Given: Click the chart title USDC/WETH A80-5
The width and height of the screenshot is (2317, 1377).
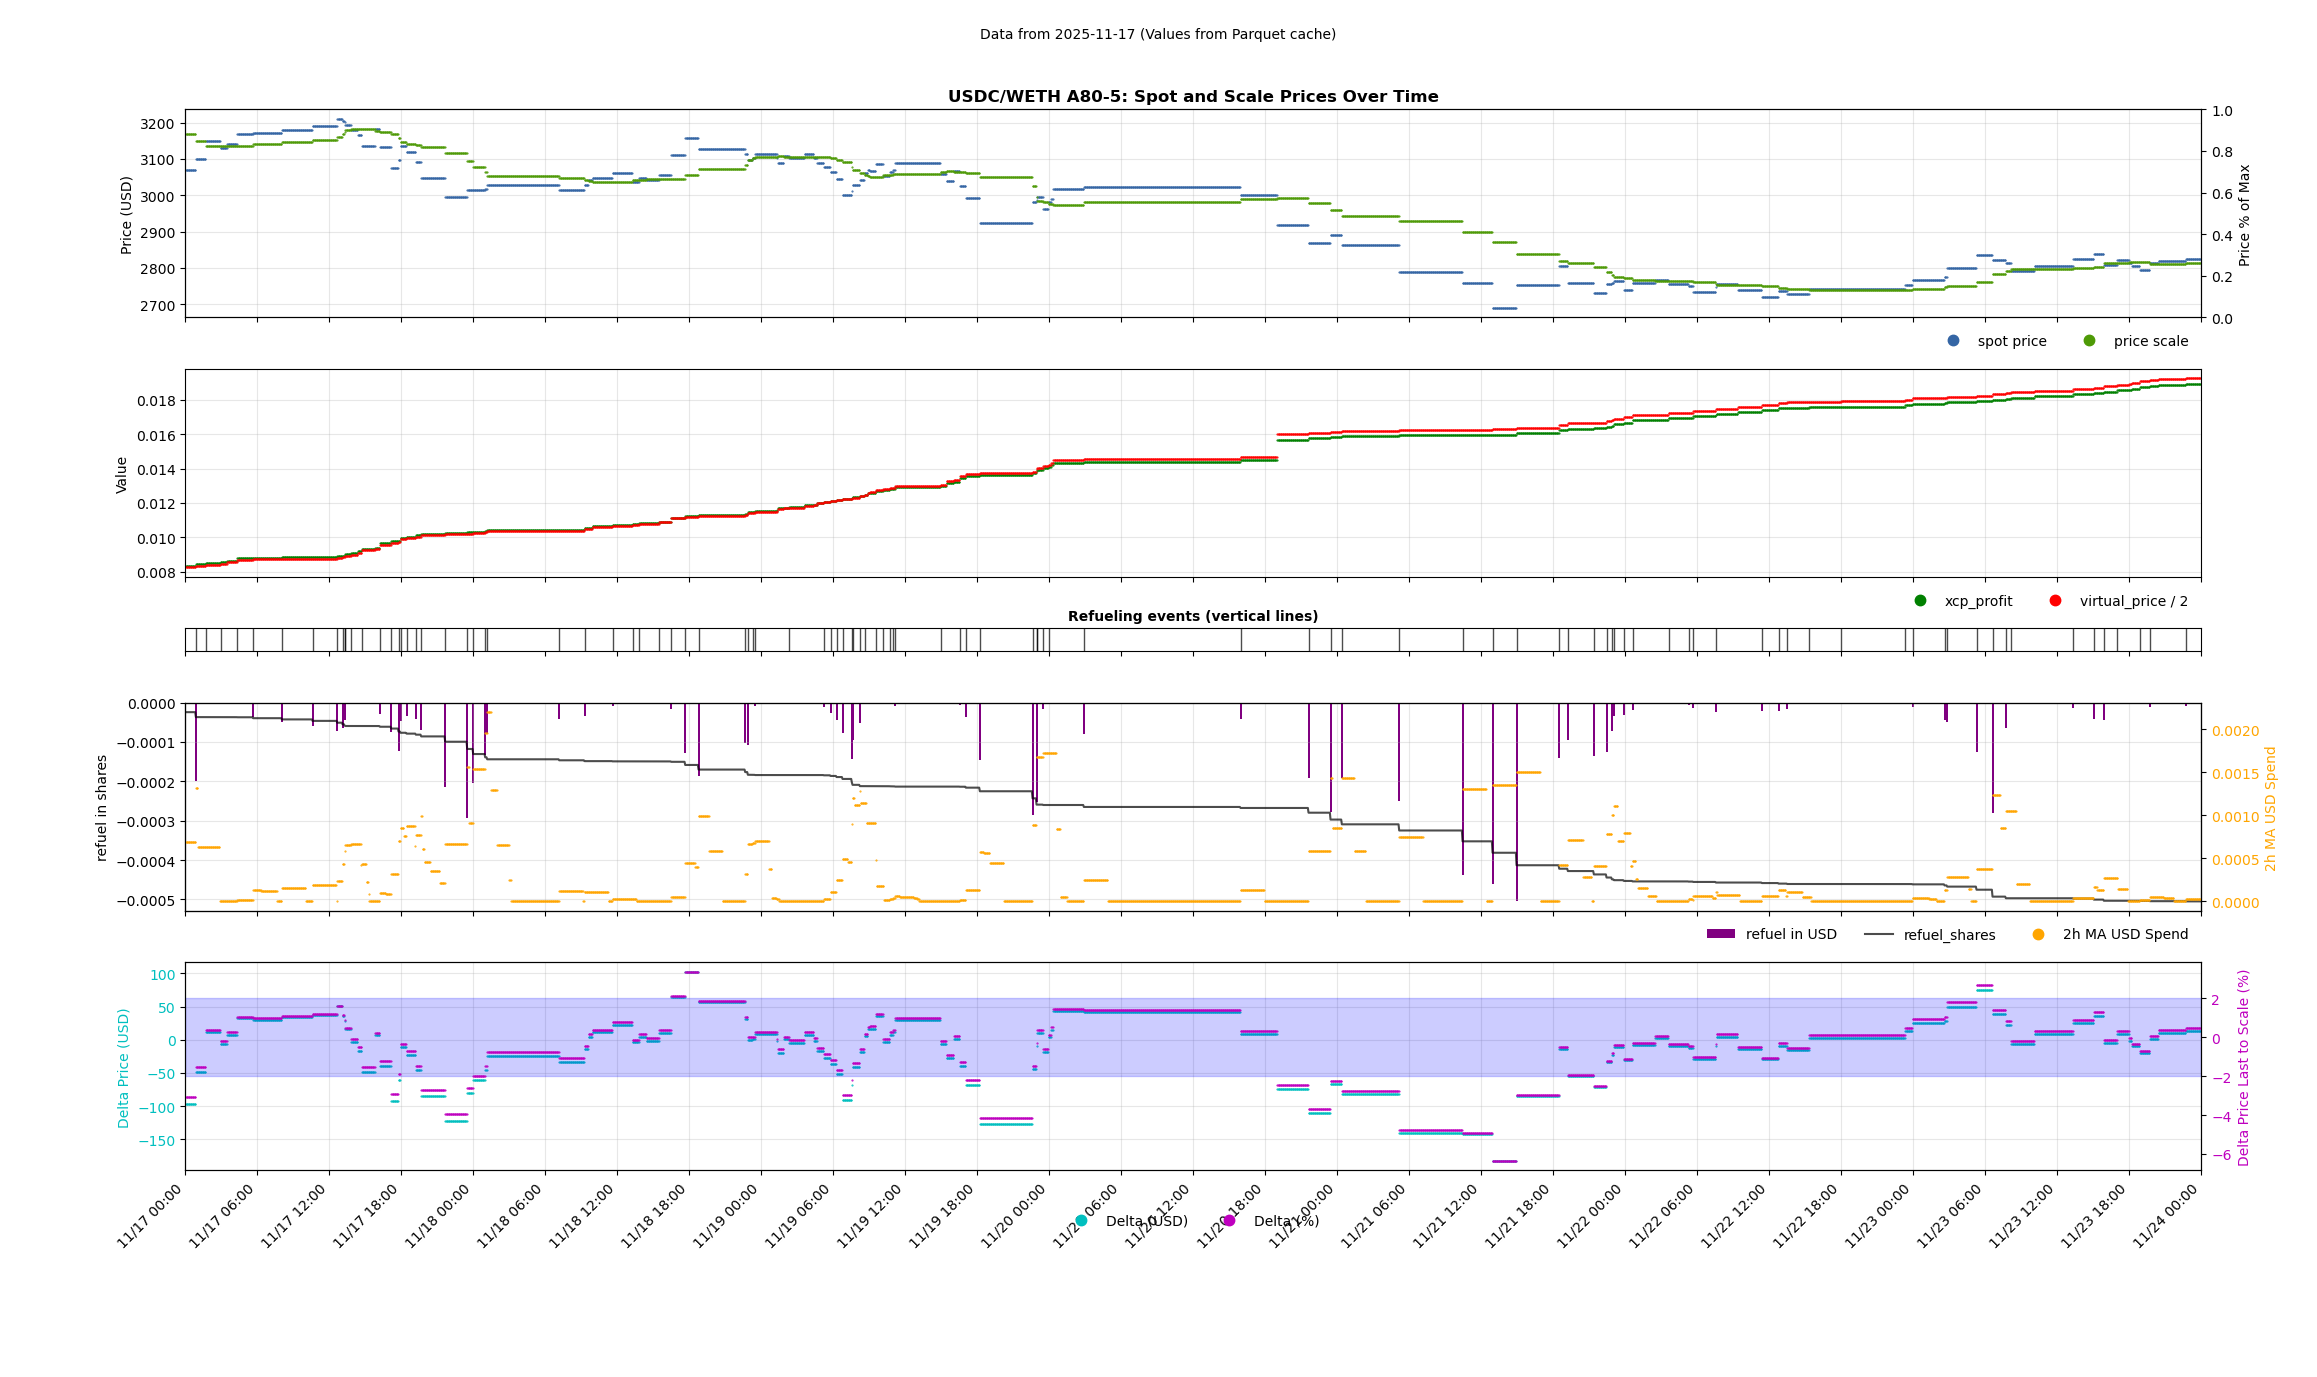Looking at the screenshot, I should (x=1192, y=97).
